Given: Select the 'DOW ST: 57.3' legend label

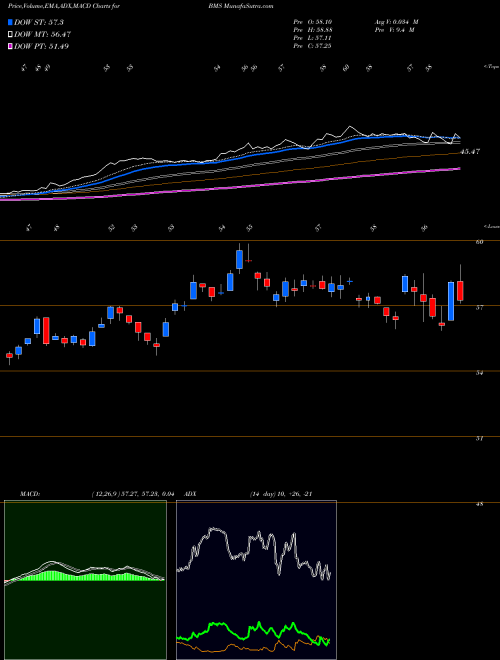Looking at the screenshot, I should [39, 22].
